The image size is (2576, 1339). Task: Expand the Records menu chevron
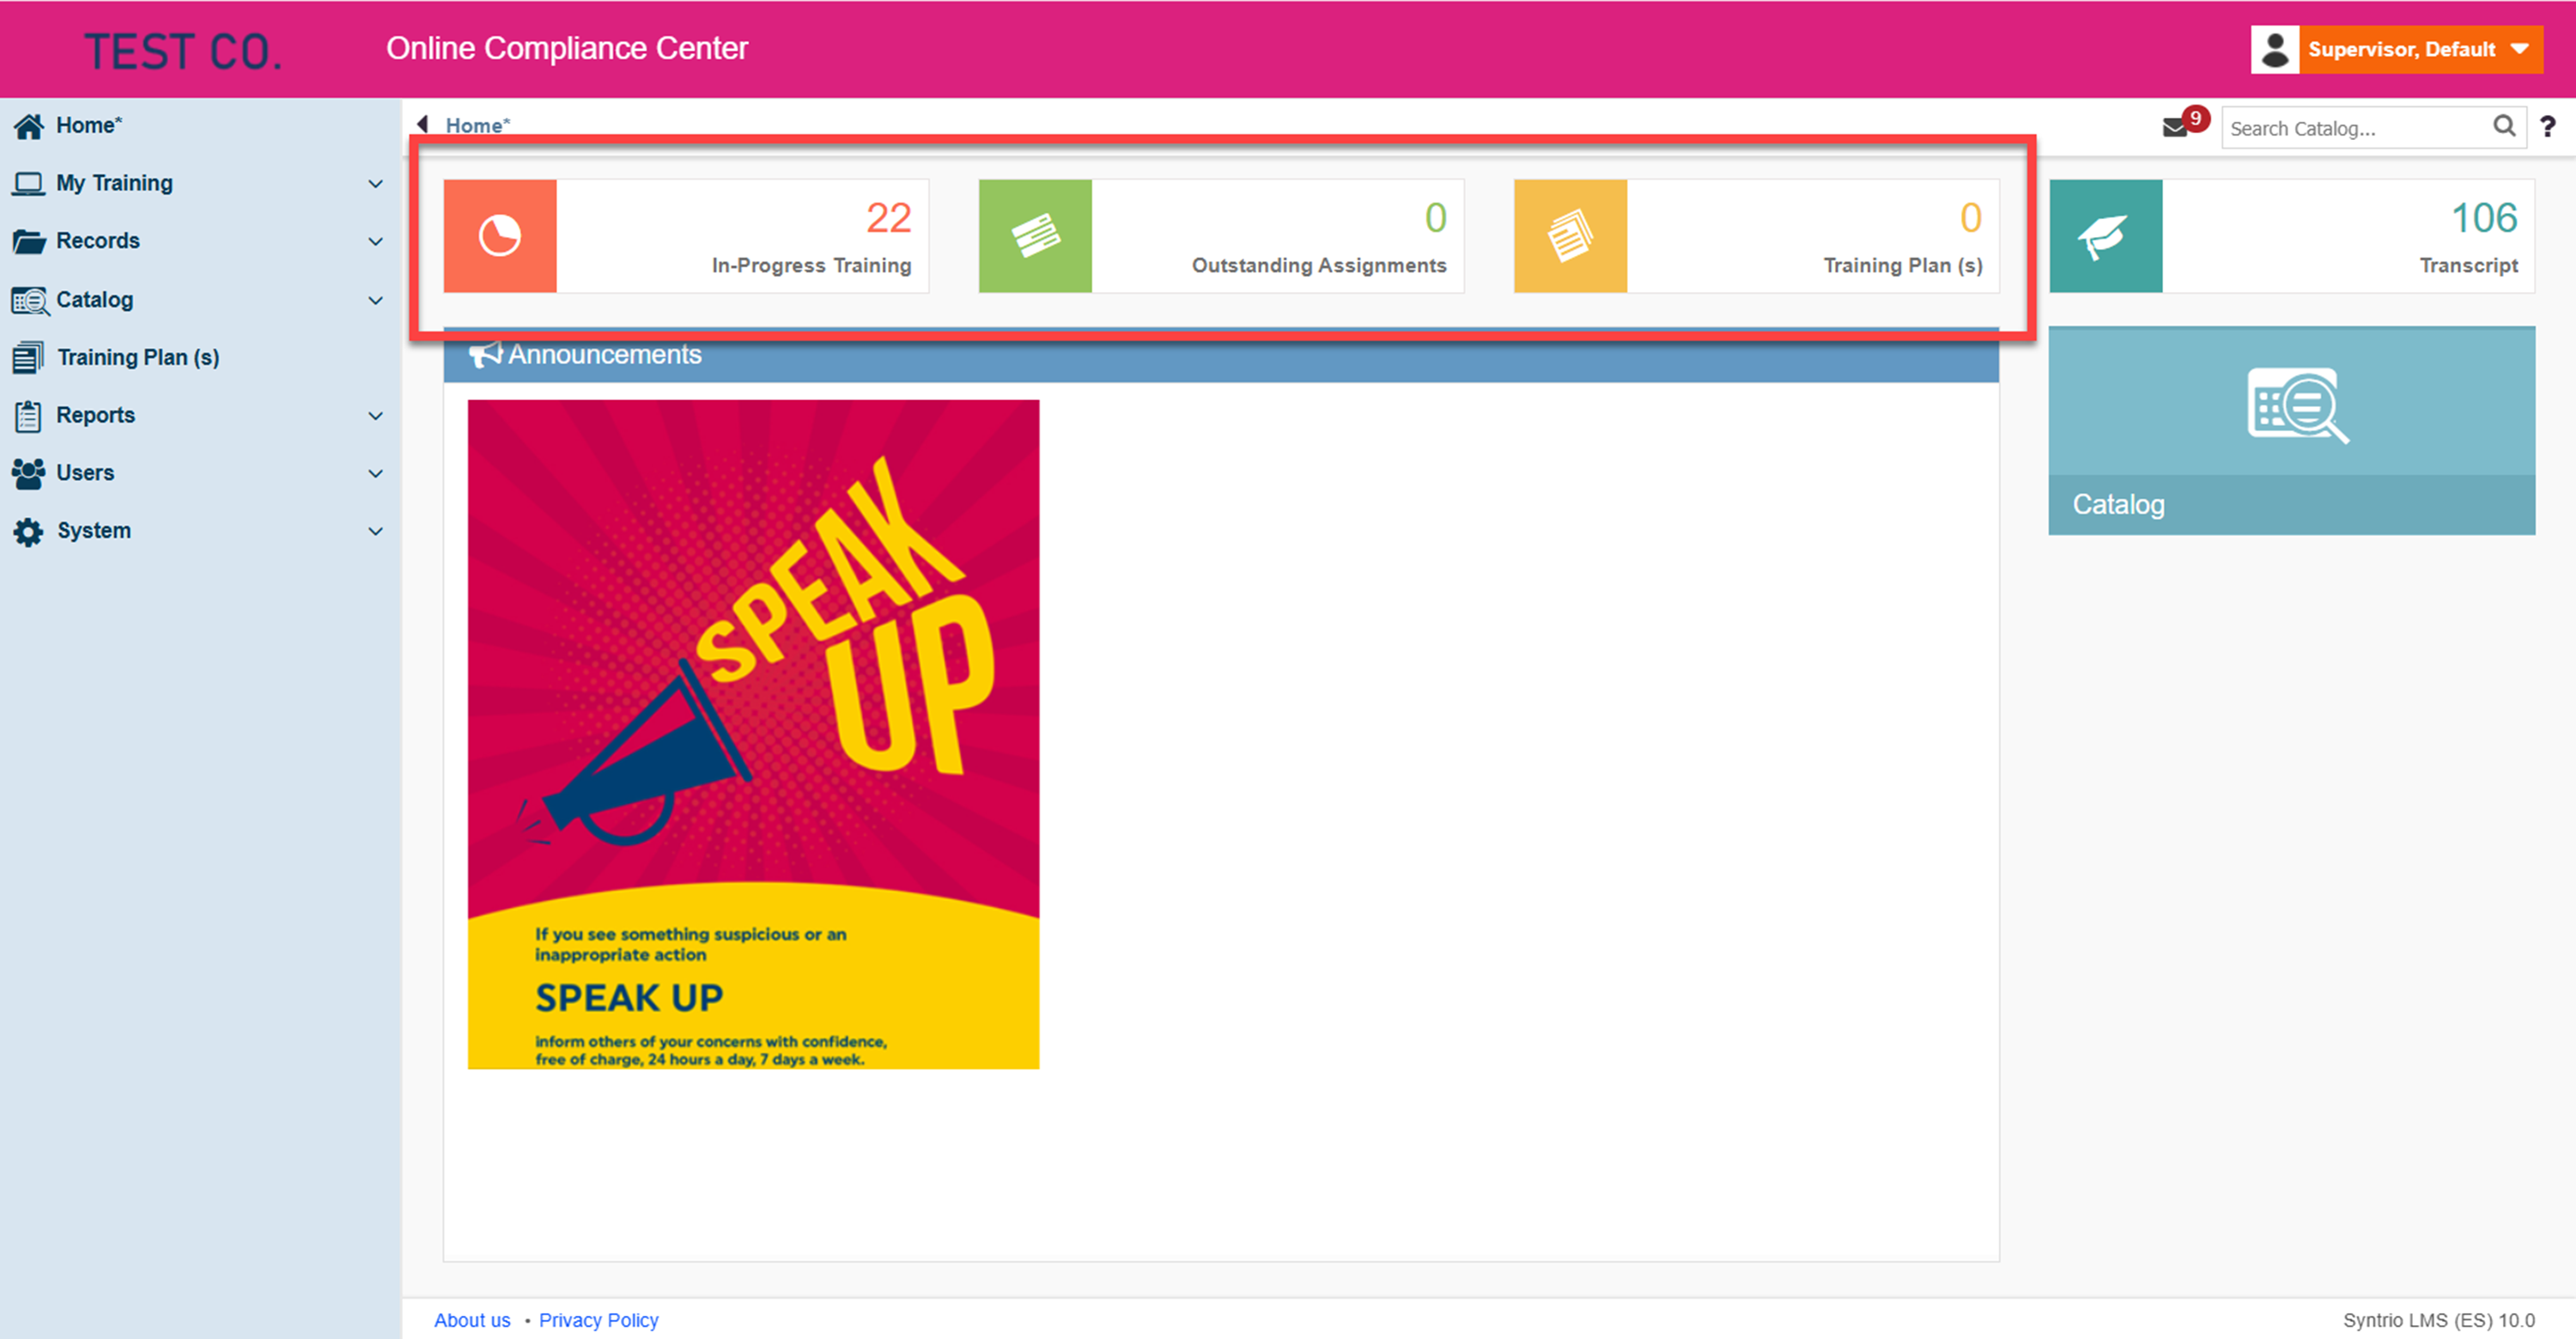pyautogui.click(x=375, y=242)
